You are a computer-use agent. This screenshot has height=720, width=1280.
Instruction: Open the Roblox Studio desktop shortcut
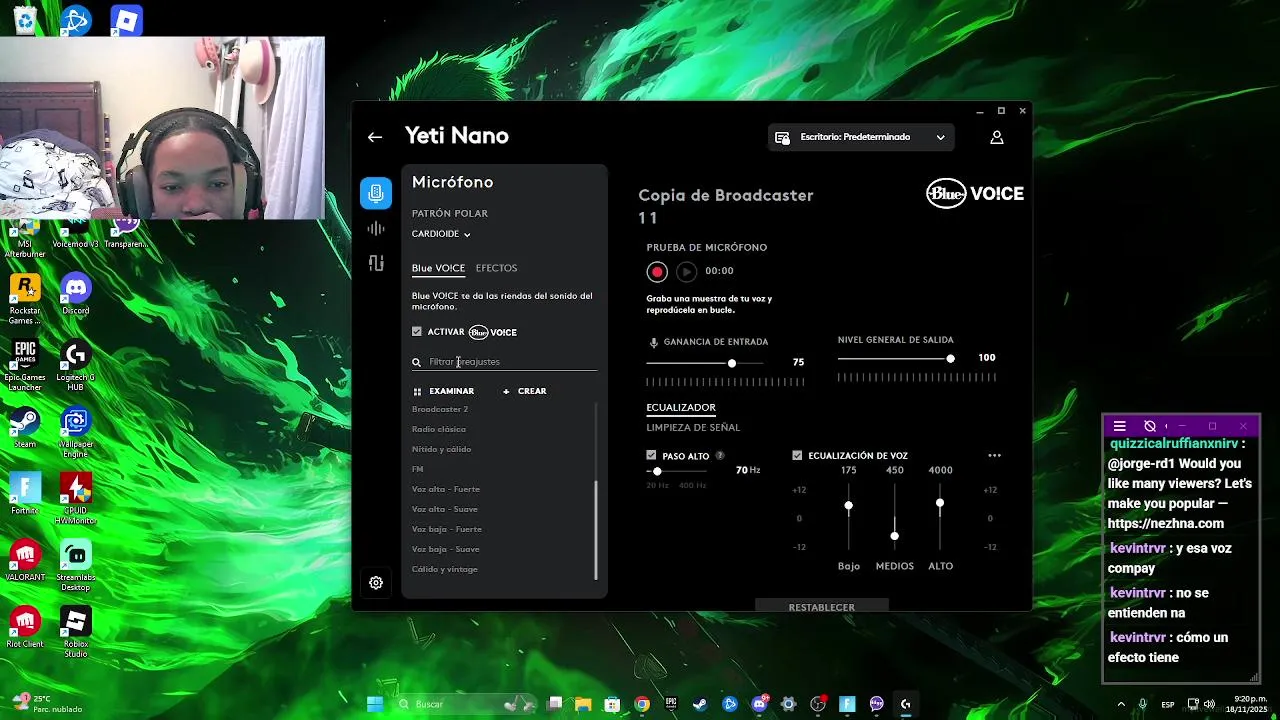[x=76, y=631]
